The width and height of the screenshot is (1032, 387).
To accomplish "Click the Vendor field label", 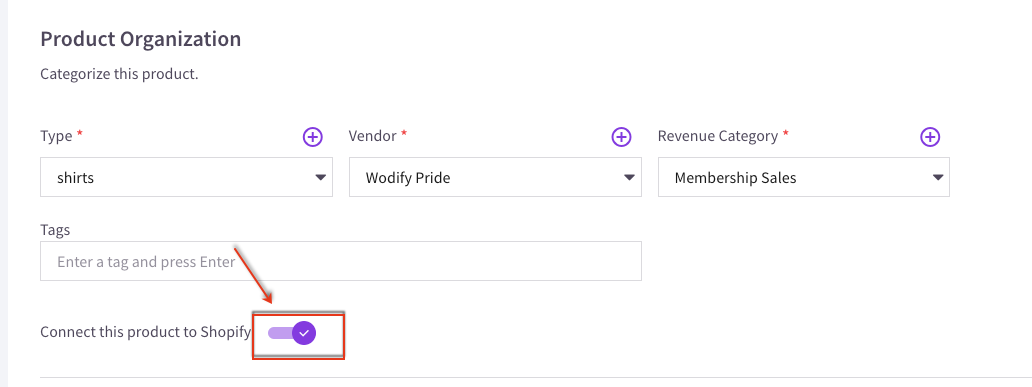I will pos(373,136).
